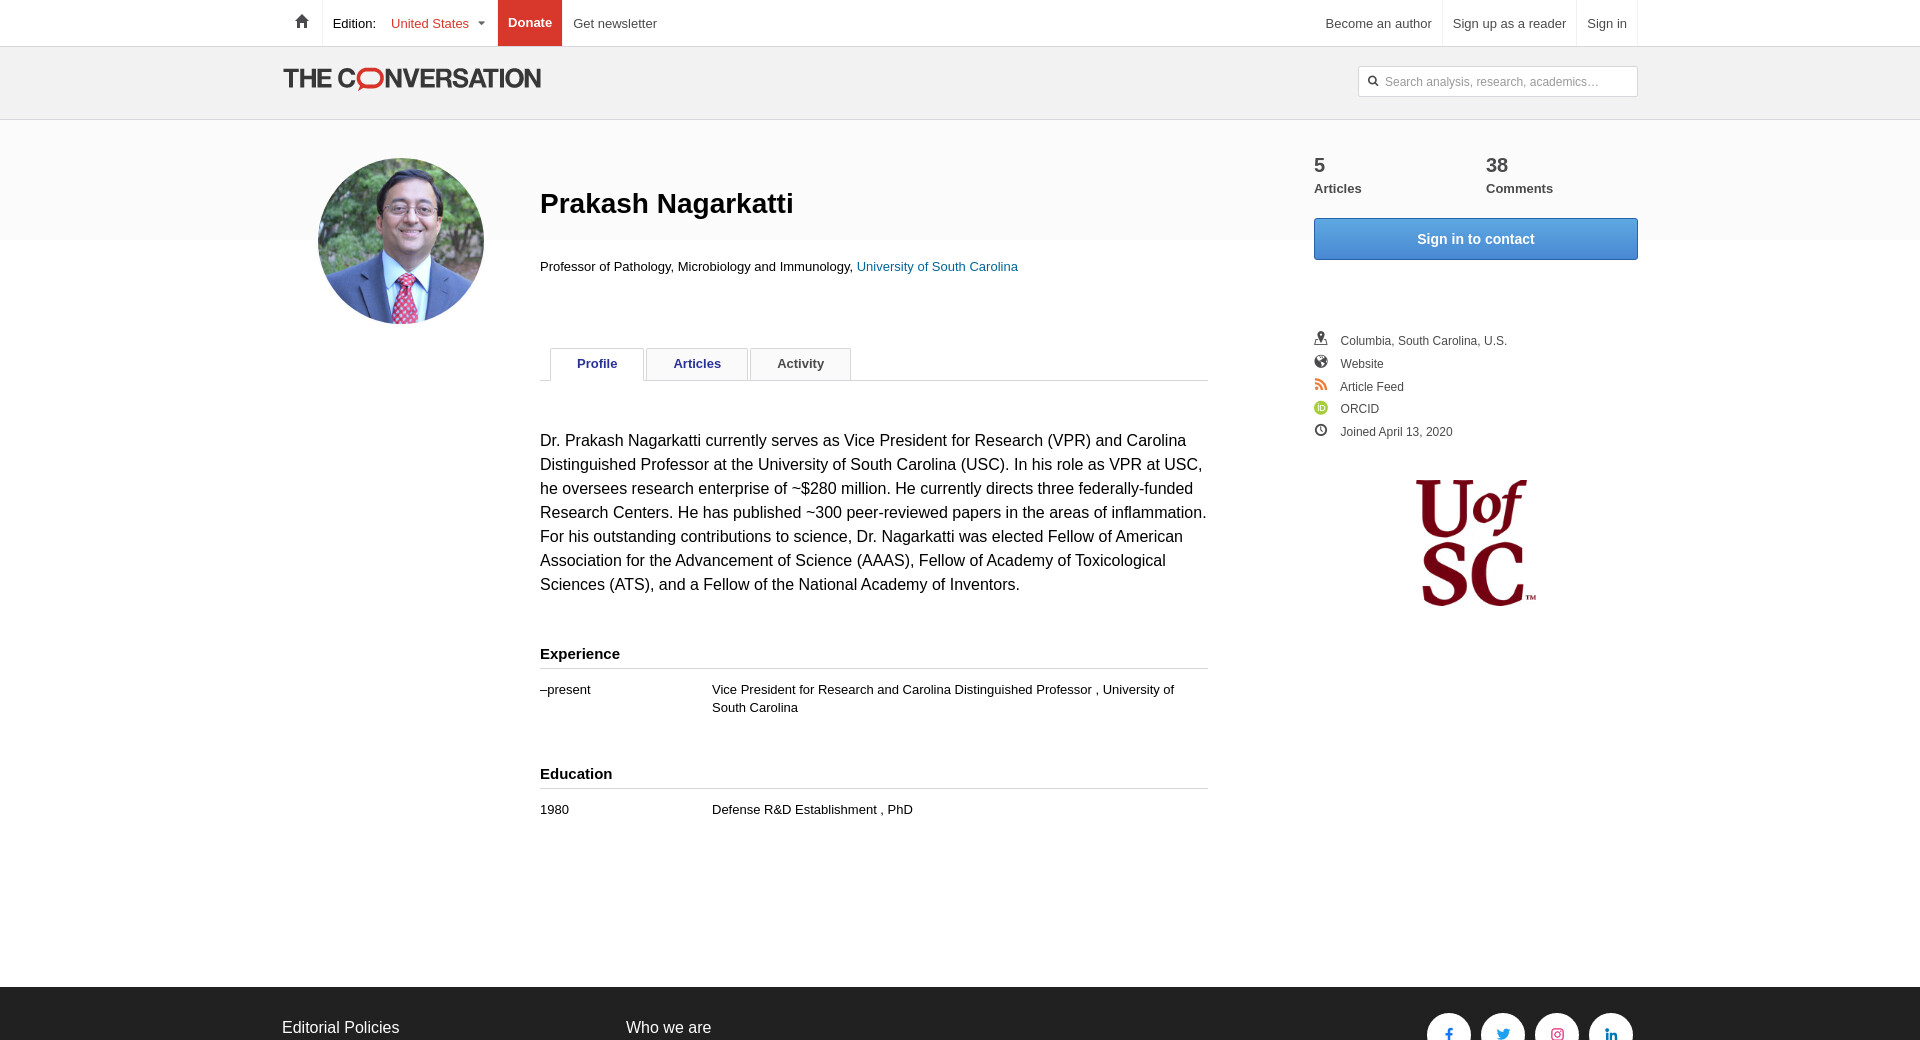1920x1040 pixels.
Task: Click the Joined April 13, 2020 text
Action: click(x=1396, y=432)
